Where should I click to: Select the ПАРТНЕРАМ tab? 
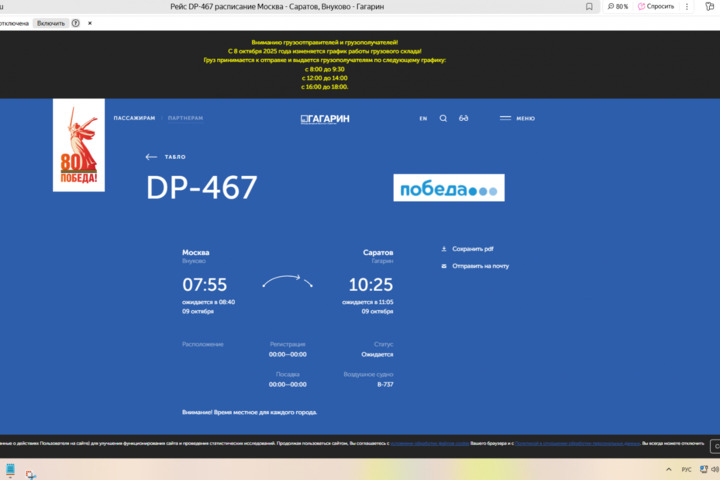click(185, 118)
